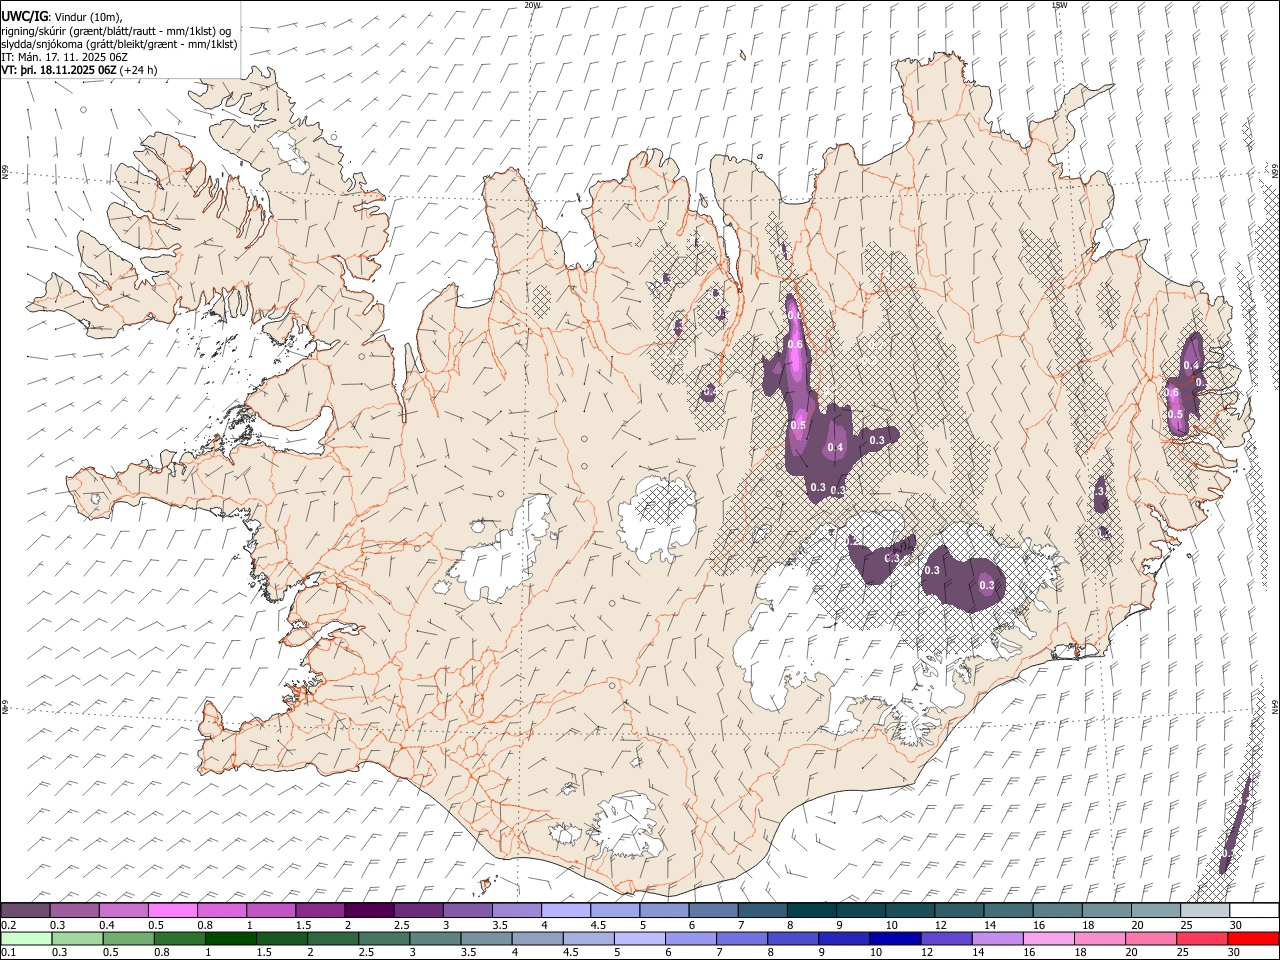This screenshot has width=1280, height=960.
Task: Click the 'rigning/skúrir' legend description line
Action: point(116,31)
